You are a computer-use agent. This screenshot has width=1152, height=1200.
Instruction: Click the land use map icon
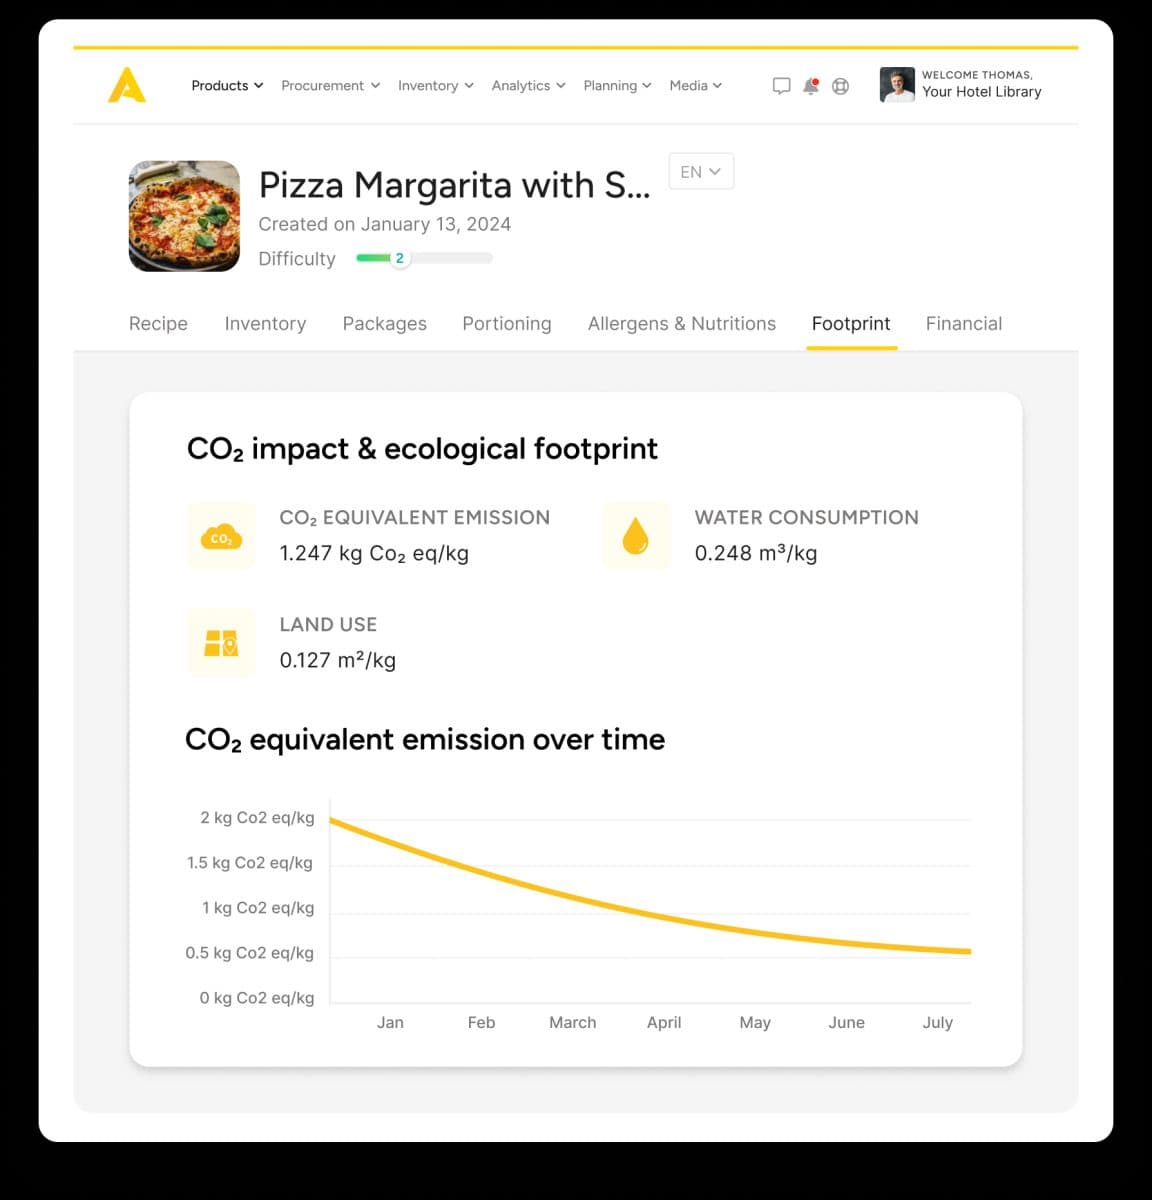[221, 643]
